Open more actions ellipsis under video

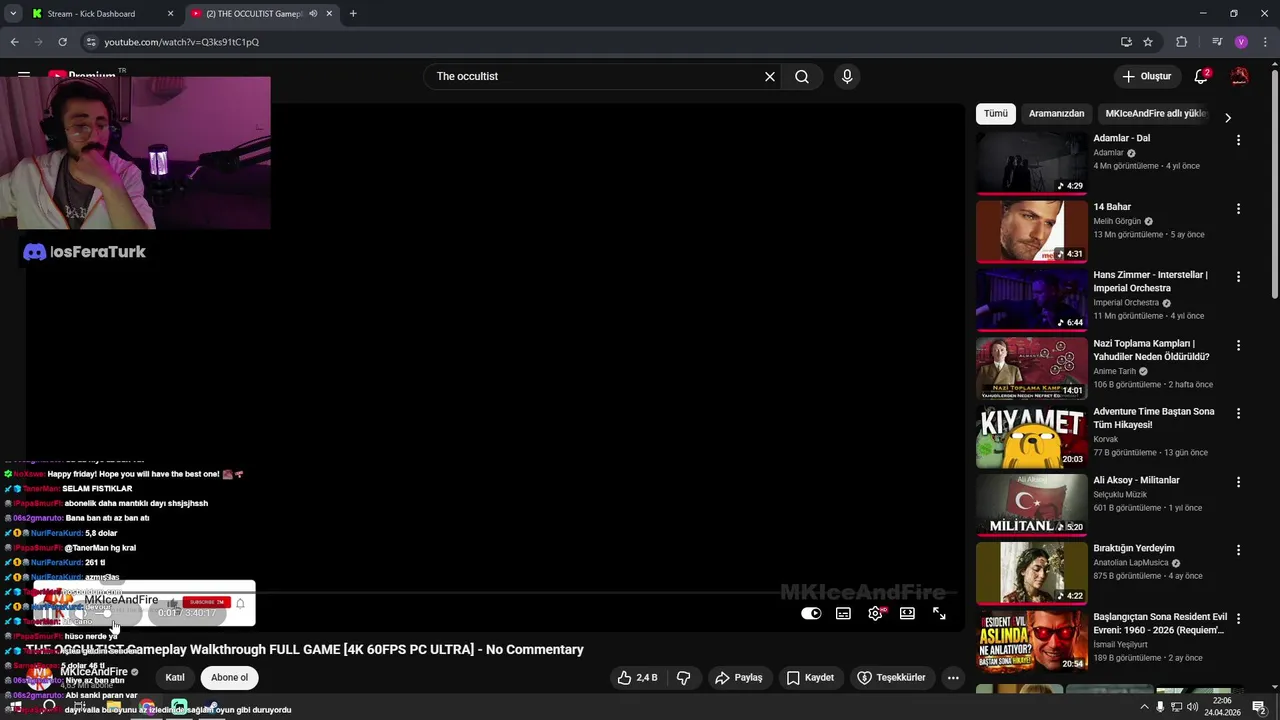[953, 677]
